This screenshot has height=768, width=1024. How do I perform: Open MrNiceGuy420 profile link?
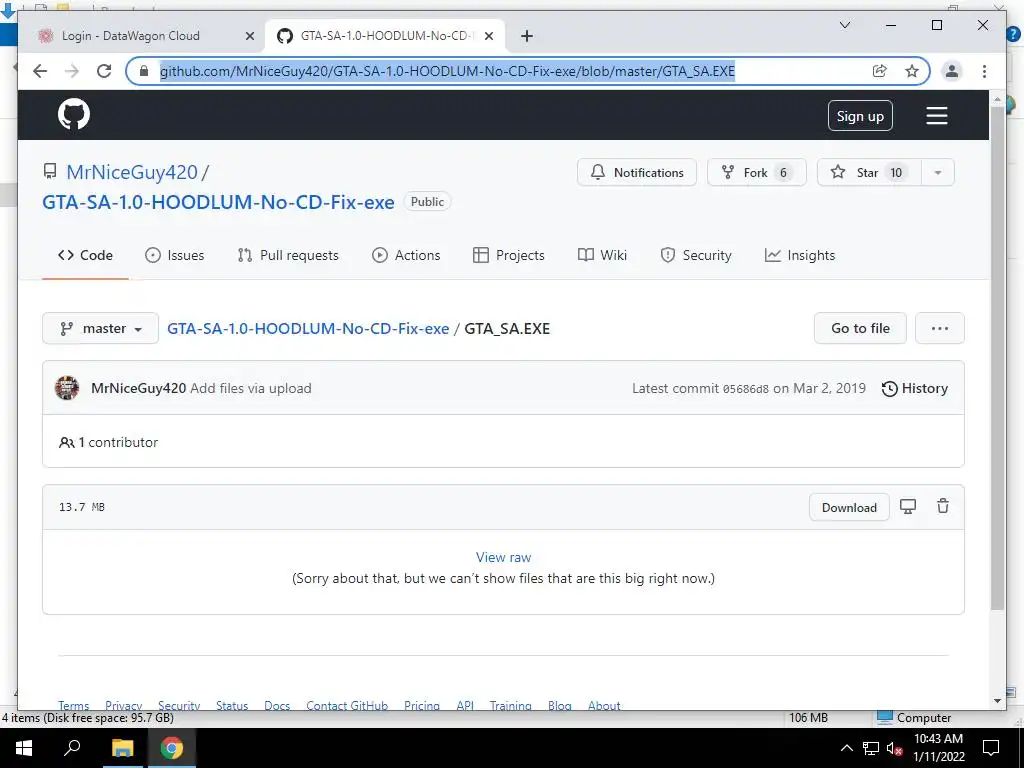[131, 172]
